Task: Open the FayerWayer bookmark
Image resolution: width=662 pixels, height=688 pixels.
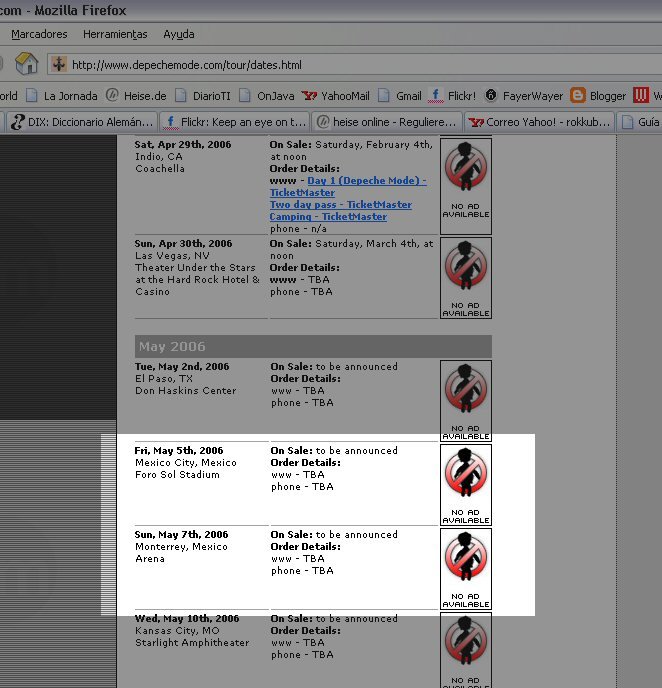Action: [x=523, y=96]
